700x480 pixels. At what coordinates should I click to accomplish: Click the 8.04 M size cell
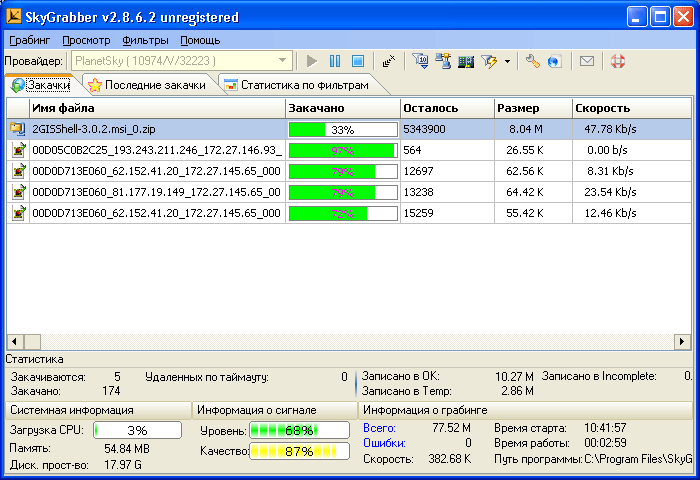click(525, 129)
